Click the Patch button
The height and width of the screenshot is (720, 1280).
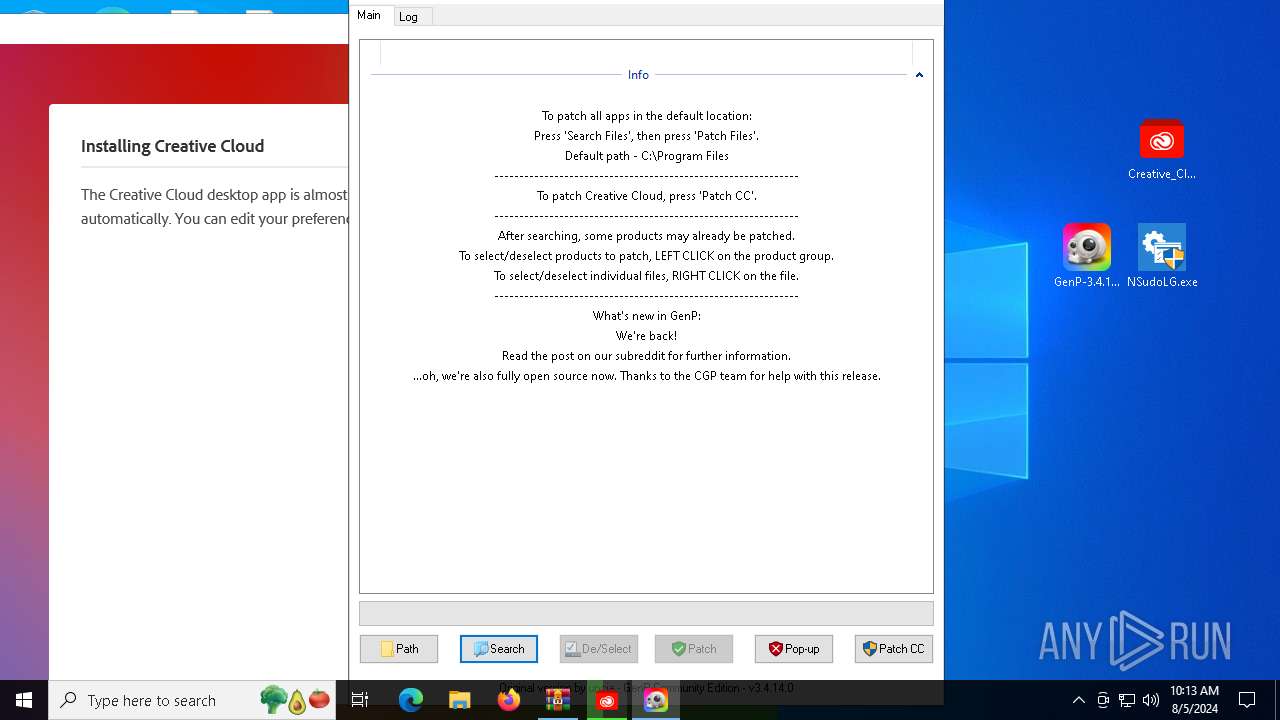tap(694, 649)
